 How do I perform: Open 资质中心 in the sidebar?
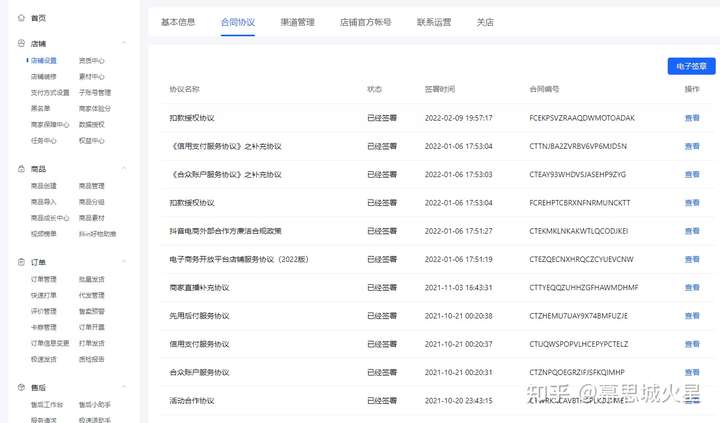pyautogui.click(x=91, y=61)
